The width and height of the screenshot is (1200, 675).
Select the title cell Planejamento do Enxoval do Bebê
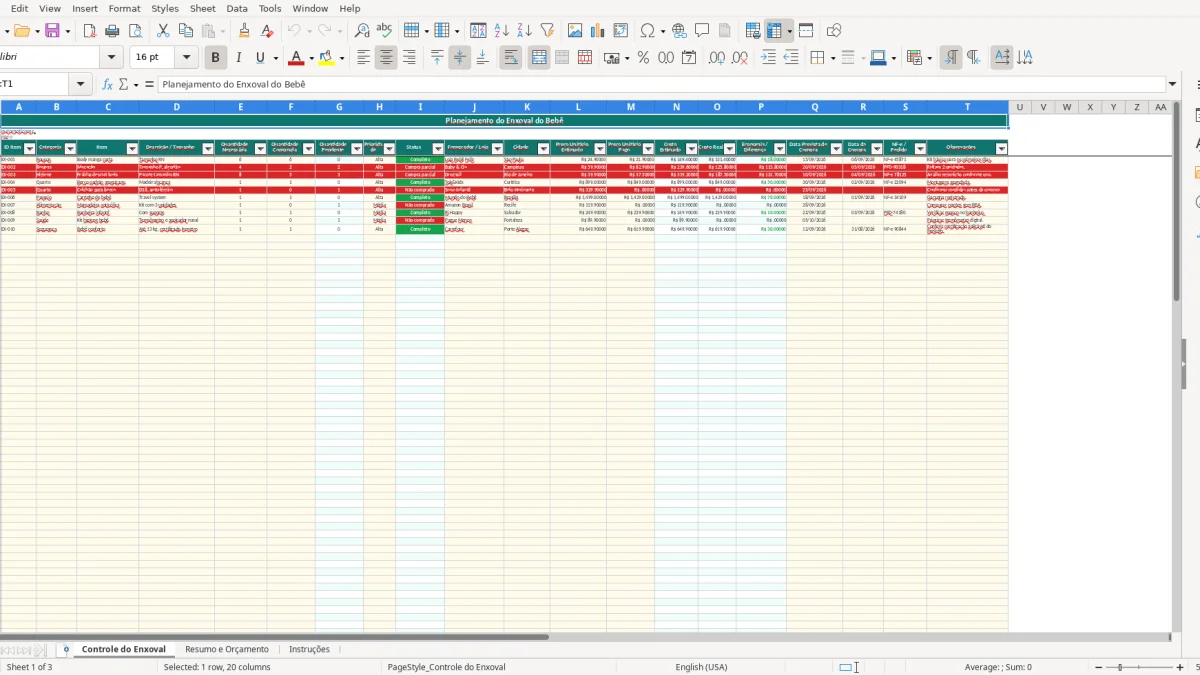(x=504, y=120)
